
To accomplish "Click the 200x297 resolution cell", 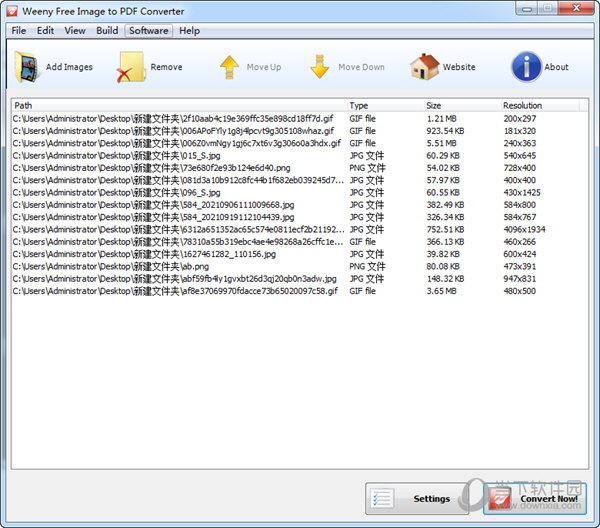I will pyautogui.click(x=520, y=119).
